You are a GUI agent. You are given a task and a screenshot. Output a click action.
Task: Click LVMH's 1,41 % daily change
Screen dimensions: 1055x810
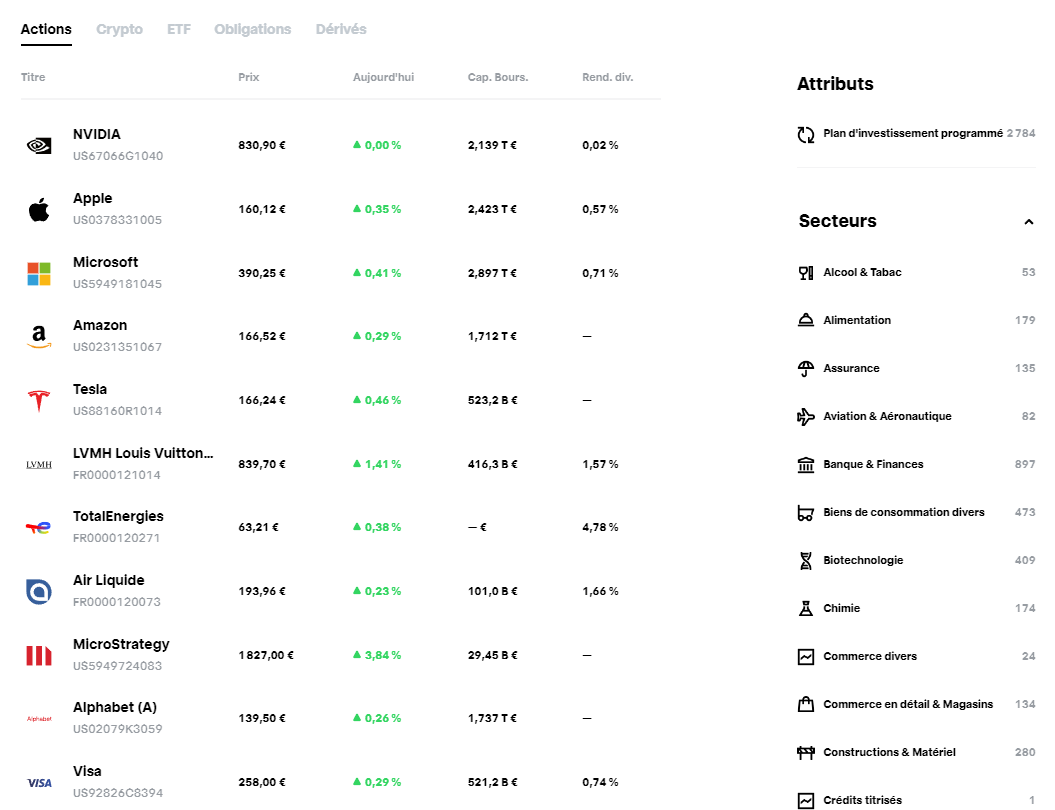(377, 464)
